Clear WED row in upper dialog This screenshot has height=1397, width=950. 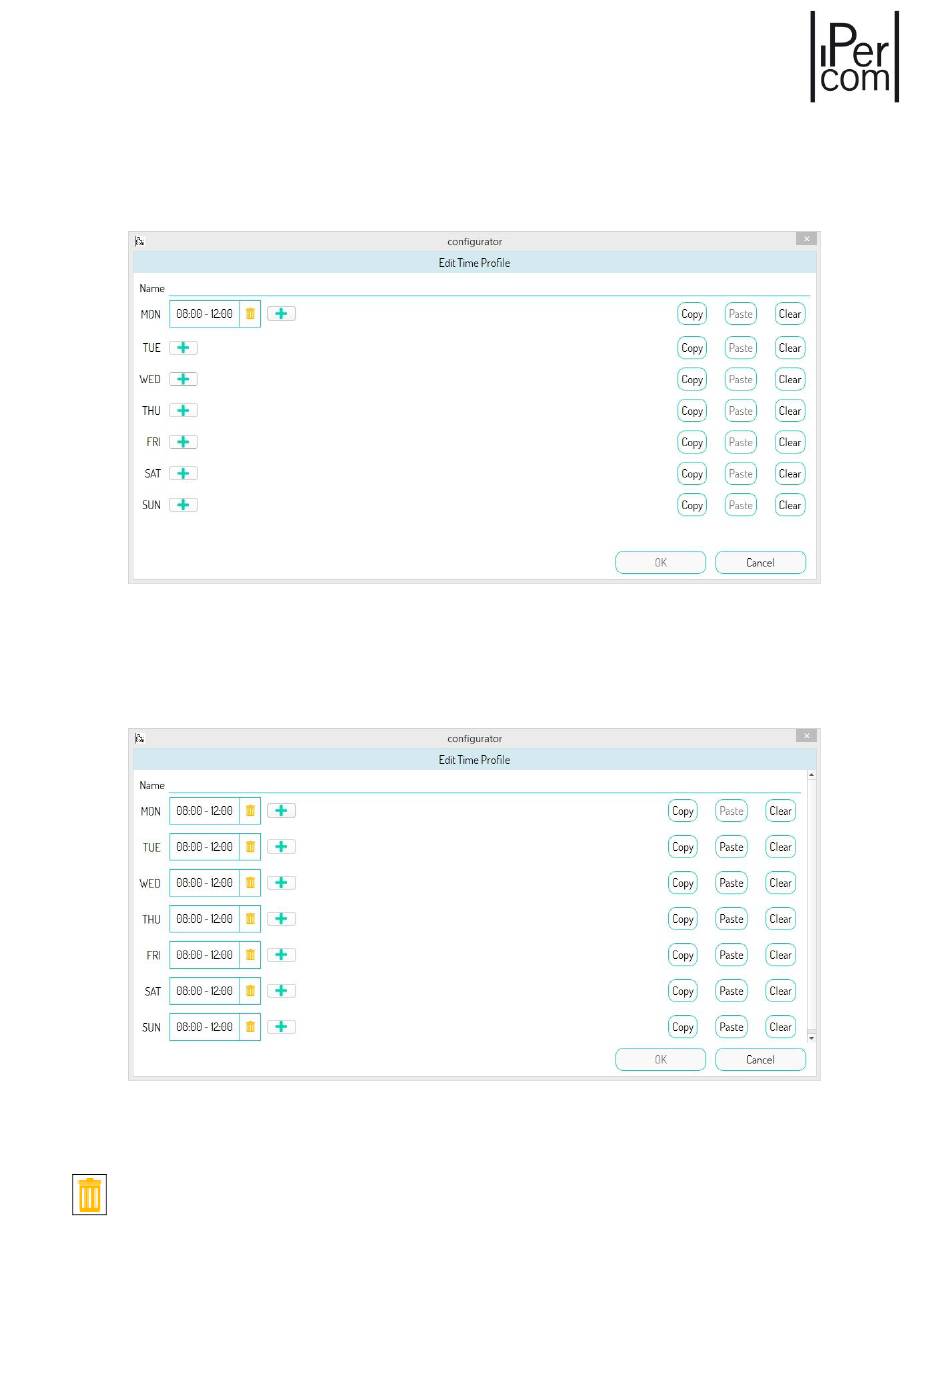click(790, 379)
